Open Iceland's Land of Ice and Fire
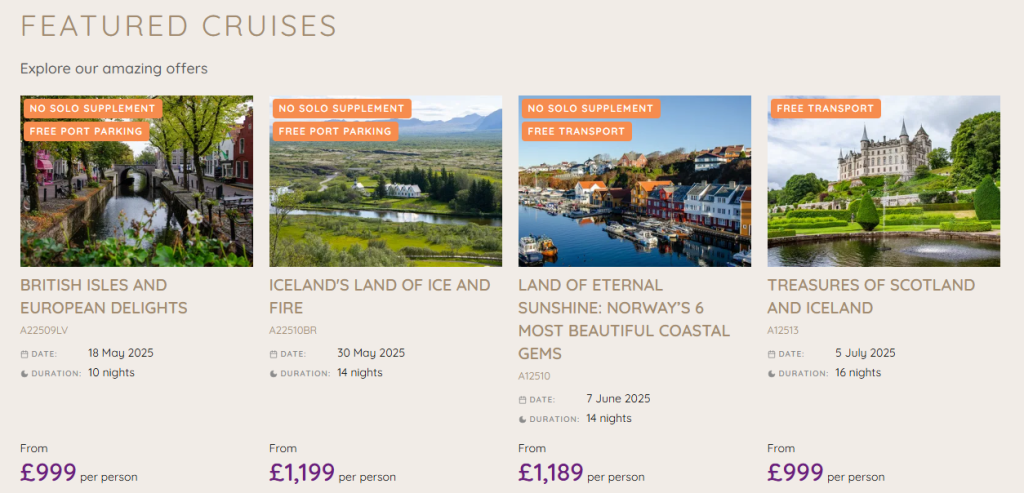The height and width of the screenshot is (493, 1024). 379,296
